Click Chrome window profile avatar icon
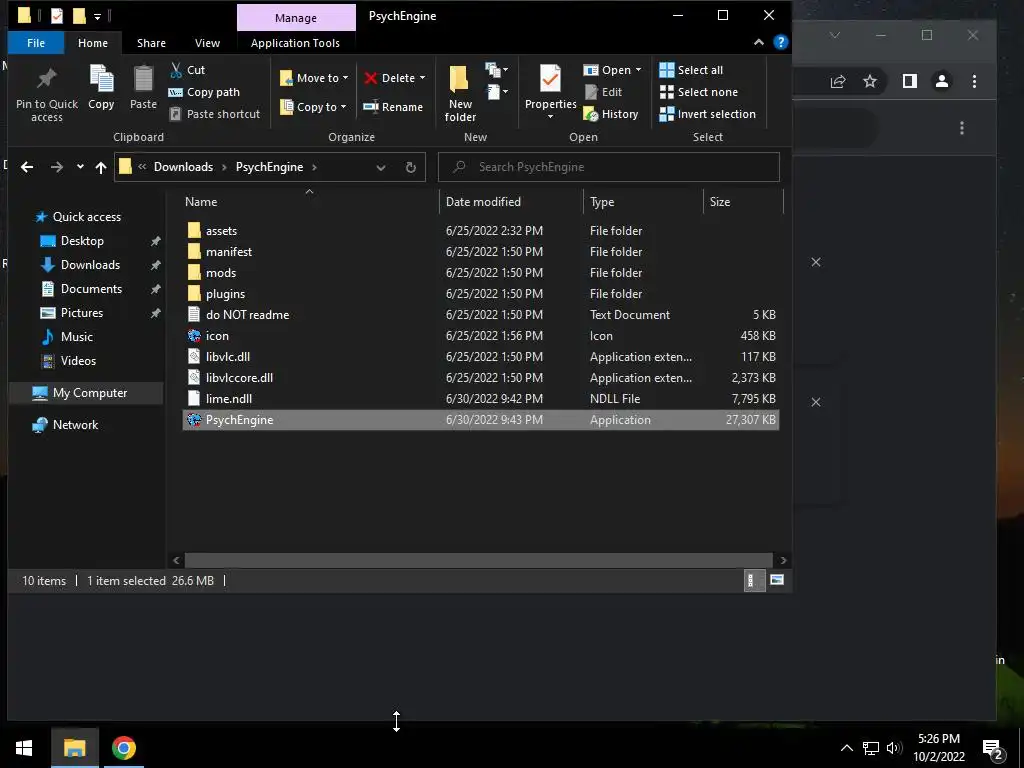 pyautogui.click(x=942, y=81)
